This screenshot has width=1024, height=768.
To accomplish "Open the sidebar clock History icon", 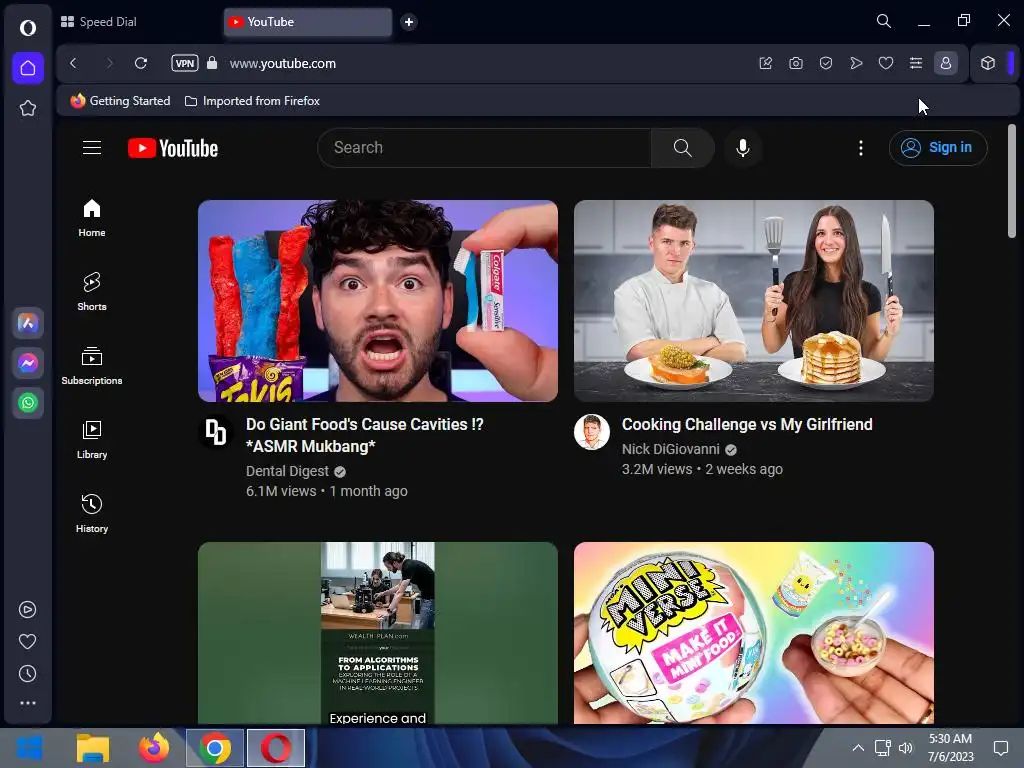I will tap(27, 673).
